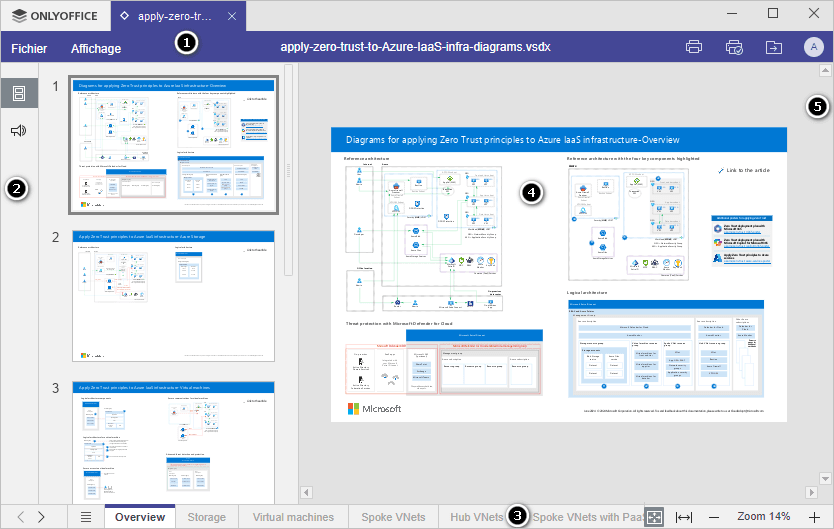Switch to the Overview tab
The height and width of the screenshot is (529, 834).
tap(140, 517)
